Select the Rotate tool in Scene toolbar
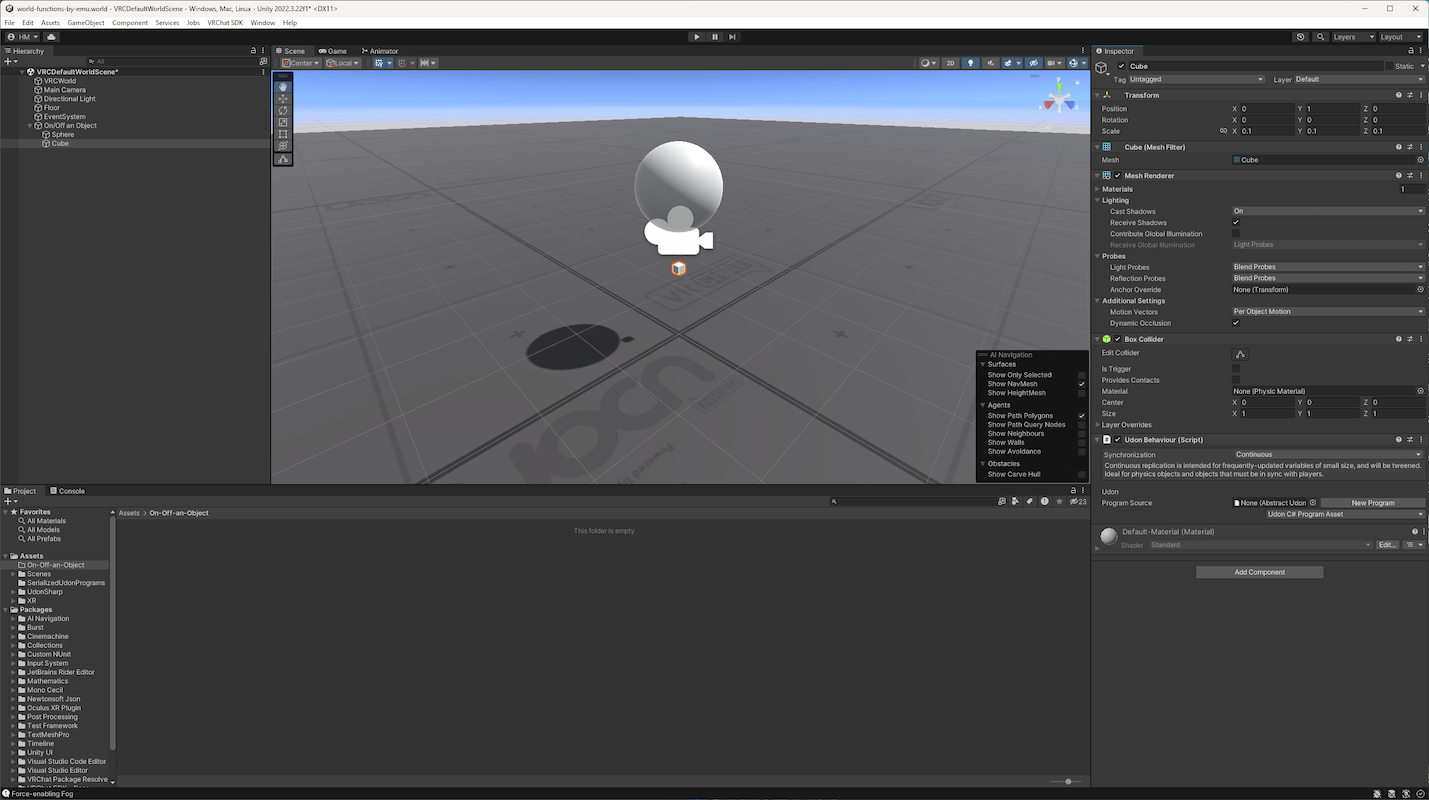The height and width of the screenshot is (800, 1429). 283,111
